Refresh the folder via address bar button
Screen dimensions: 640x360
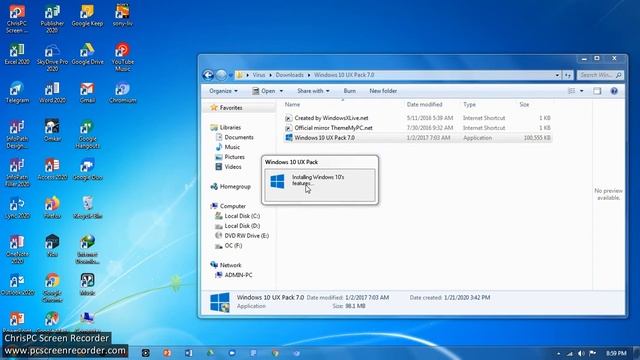pyautogui.click(x=568, y=75)
